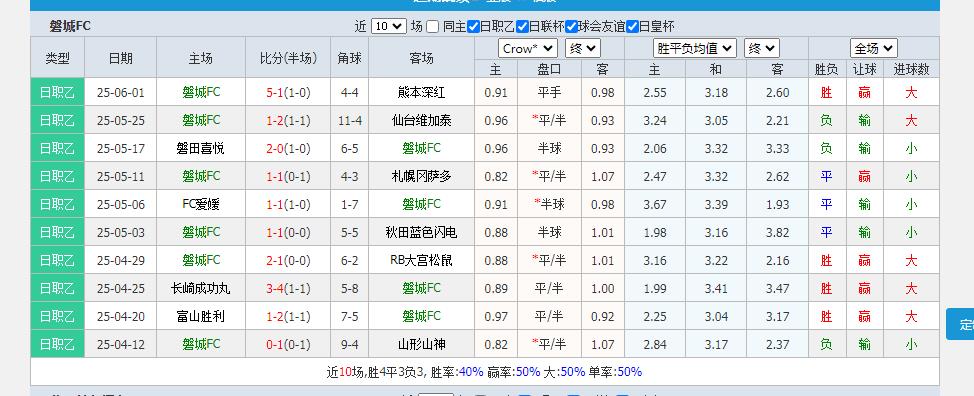The image size is (974, 396).
Task: Click the date 25-05-17
Action: [121, 148]
